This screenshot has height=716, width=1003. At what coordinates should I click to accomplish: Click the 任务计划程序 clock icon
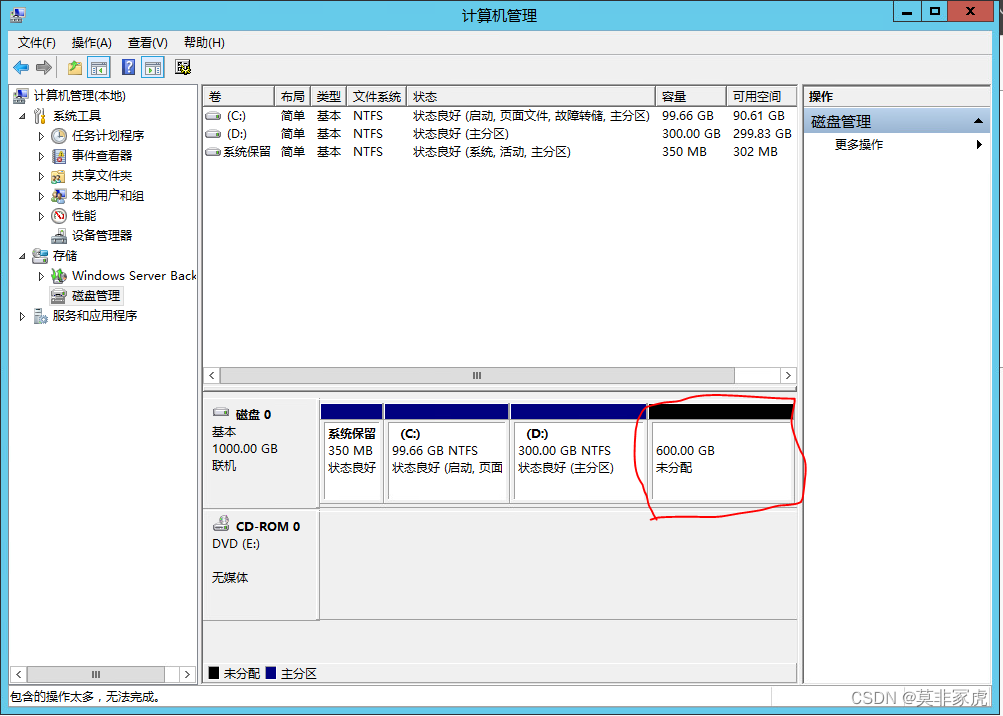59,136
